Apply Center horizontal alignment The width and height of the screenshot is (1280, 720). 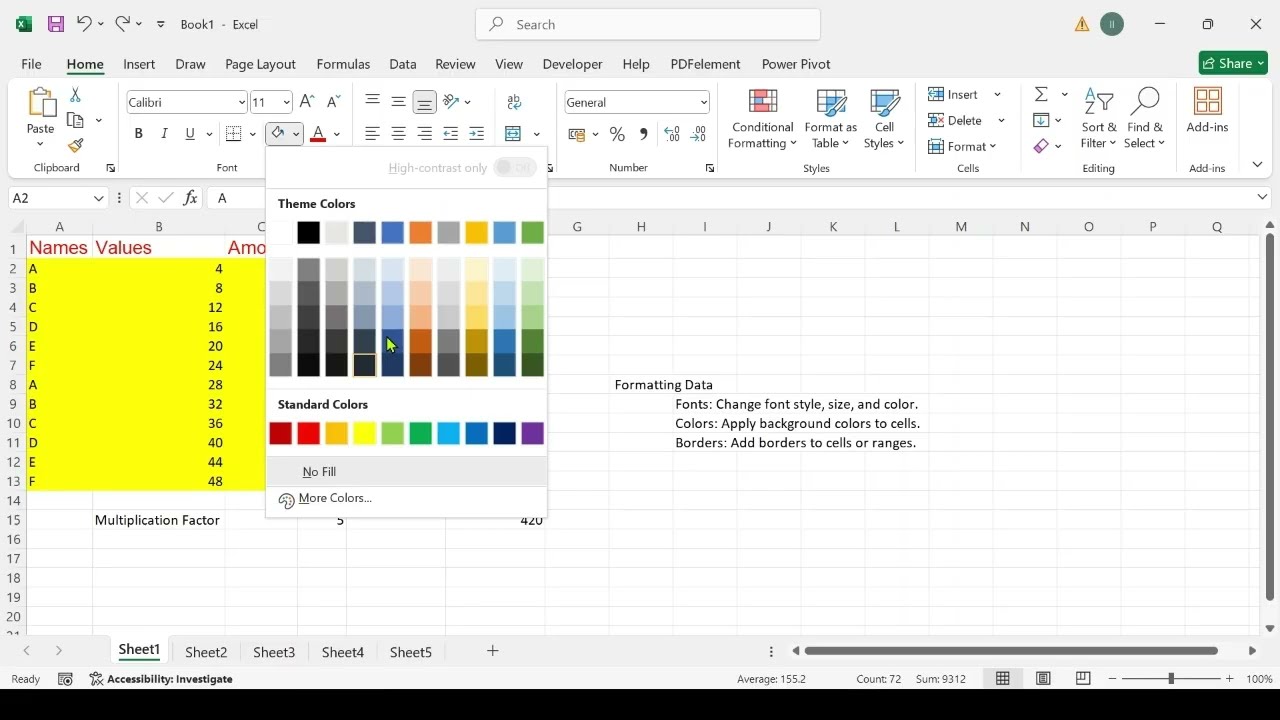[398, 134]
